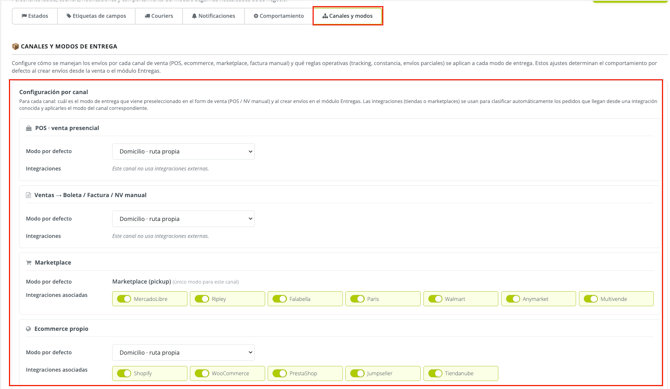Image resolution: width=670 pixels, height=389 pixels.
Task: Click the 'Marketplace (pickup)' mode text
Action: [141, 281]
